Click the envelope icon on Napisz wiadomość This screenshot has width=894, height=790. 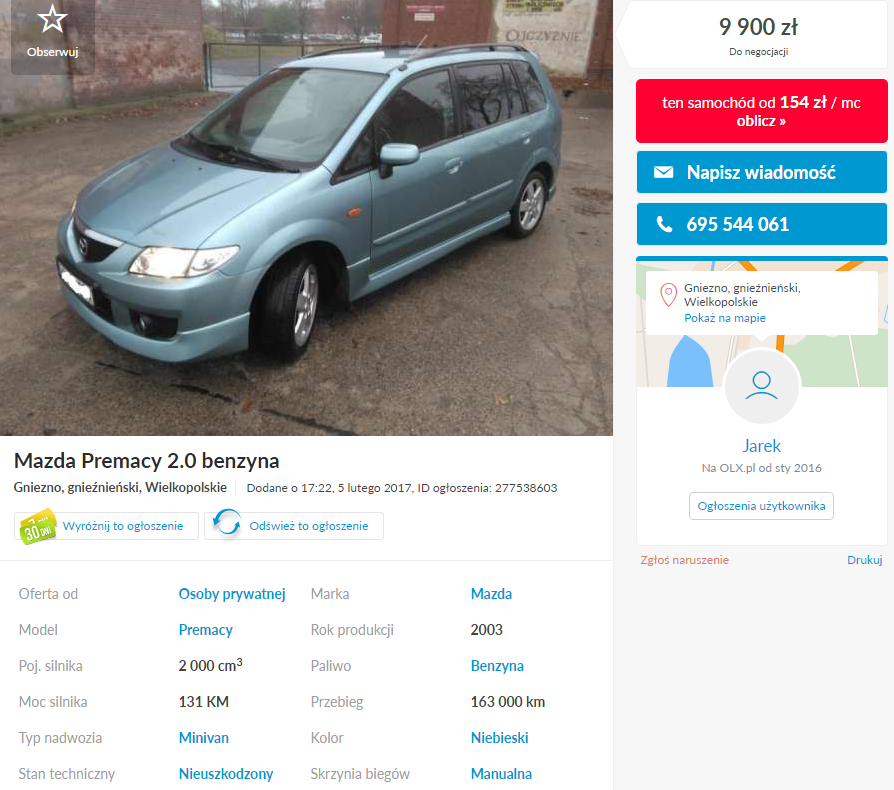pyautogui.click(x=663, y=172)
